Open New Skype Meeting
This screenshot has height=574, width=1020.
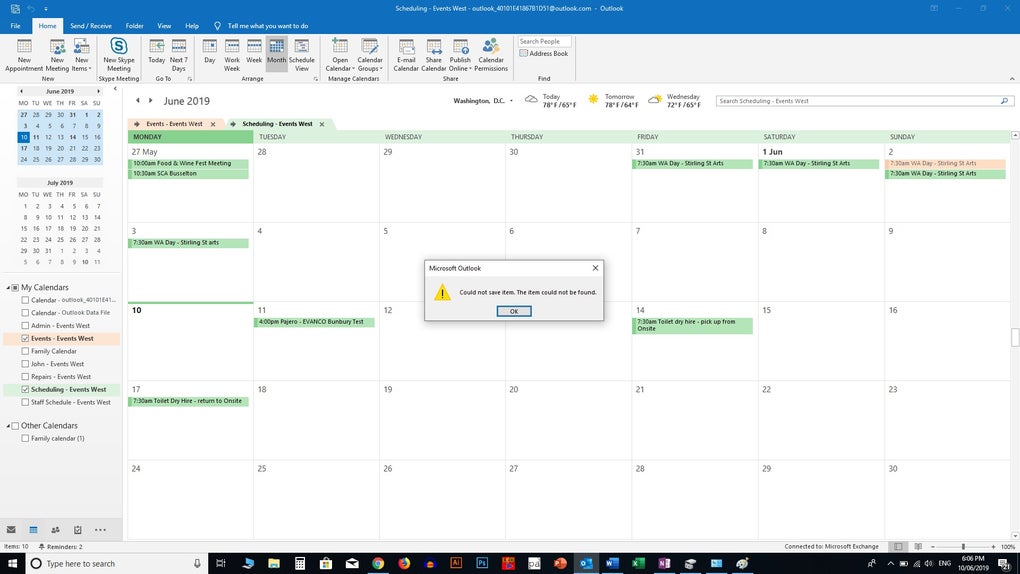click(119, 48)
